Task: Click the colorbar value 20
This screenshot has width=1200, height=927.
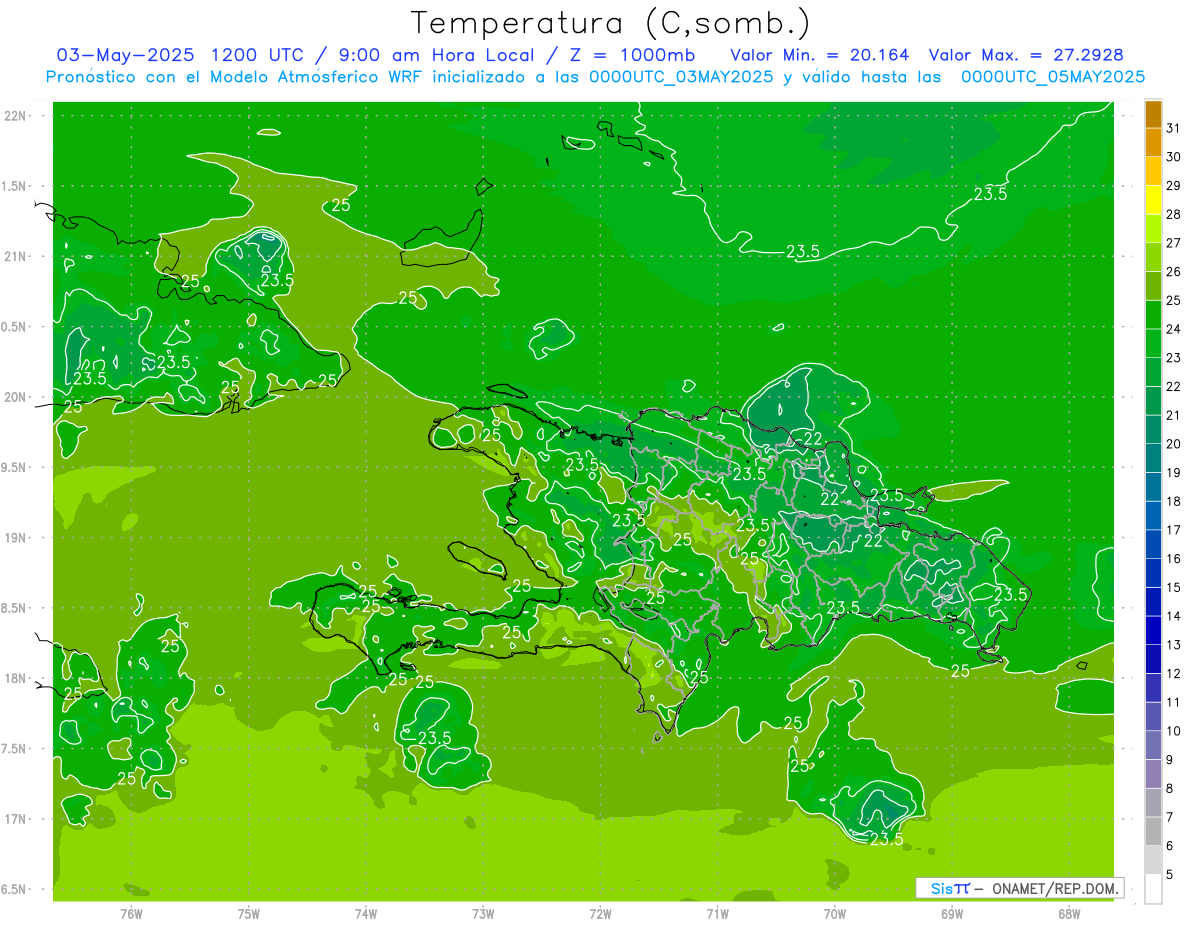Action: 1174,444
